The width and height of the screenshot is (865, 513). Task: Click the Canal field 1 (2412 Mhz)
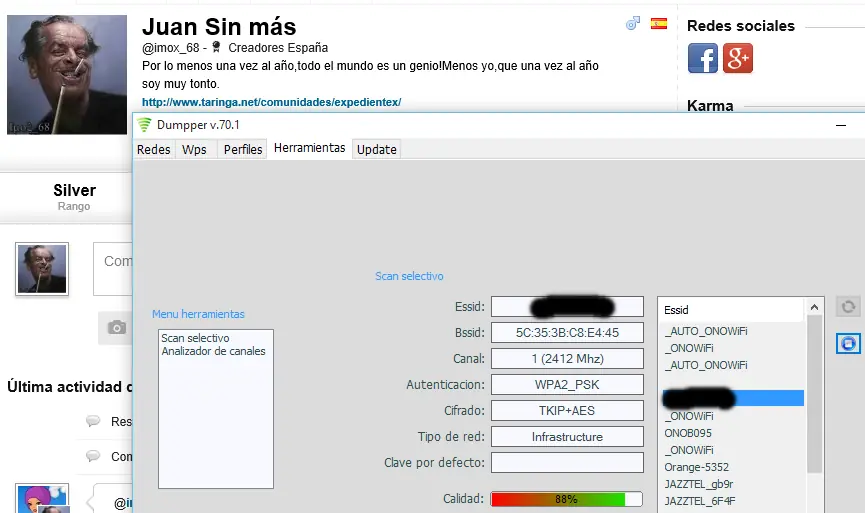(x=567, y=359)
